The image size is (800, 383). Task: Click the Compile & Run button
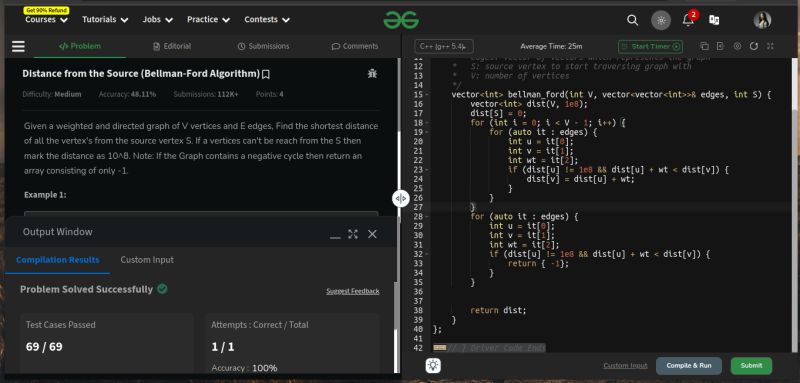[689, 366]
